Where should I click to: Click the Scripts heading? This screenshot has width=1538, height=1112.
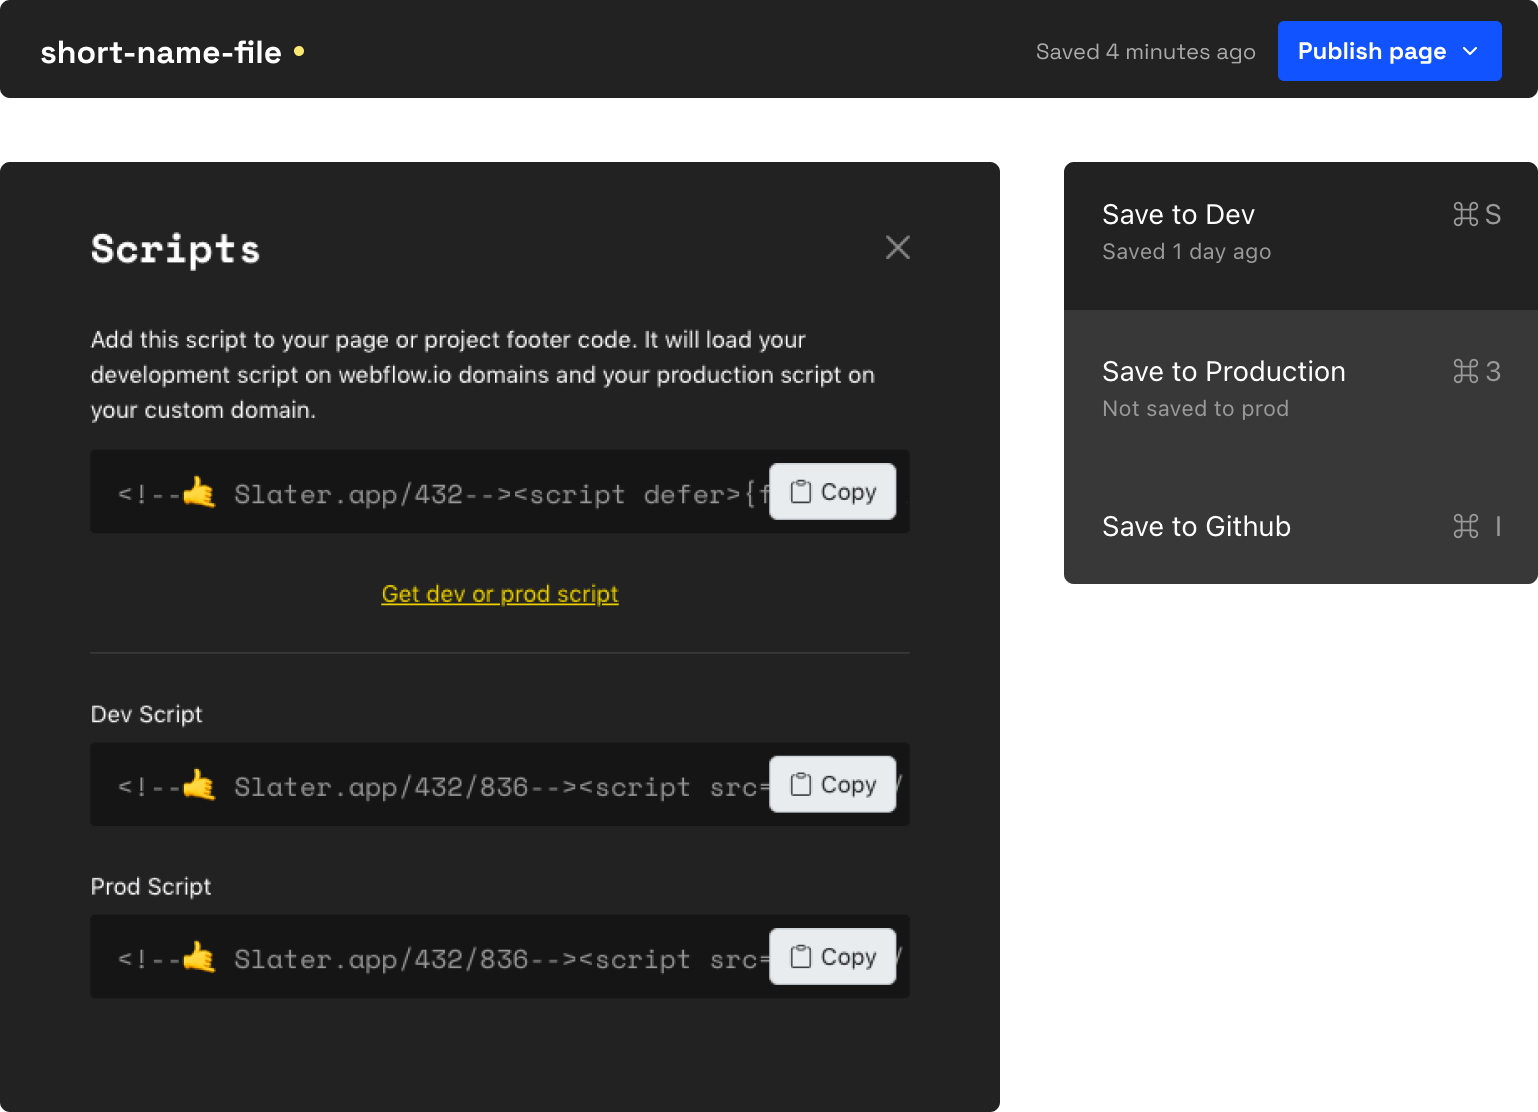(x=175, y=249)
